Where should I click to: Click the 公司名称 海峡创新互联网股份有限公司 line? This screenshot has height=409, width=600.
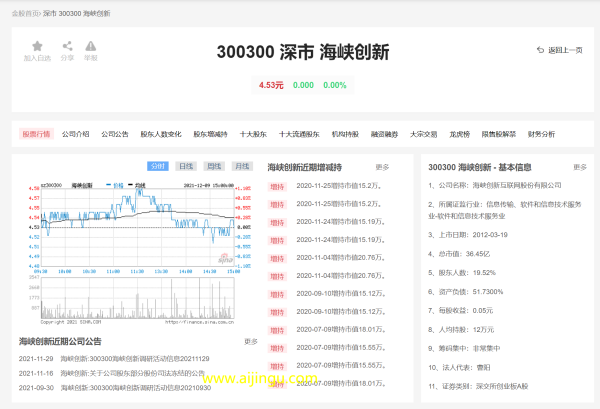pos(494,185)
